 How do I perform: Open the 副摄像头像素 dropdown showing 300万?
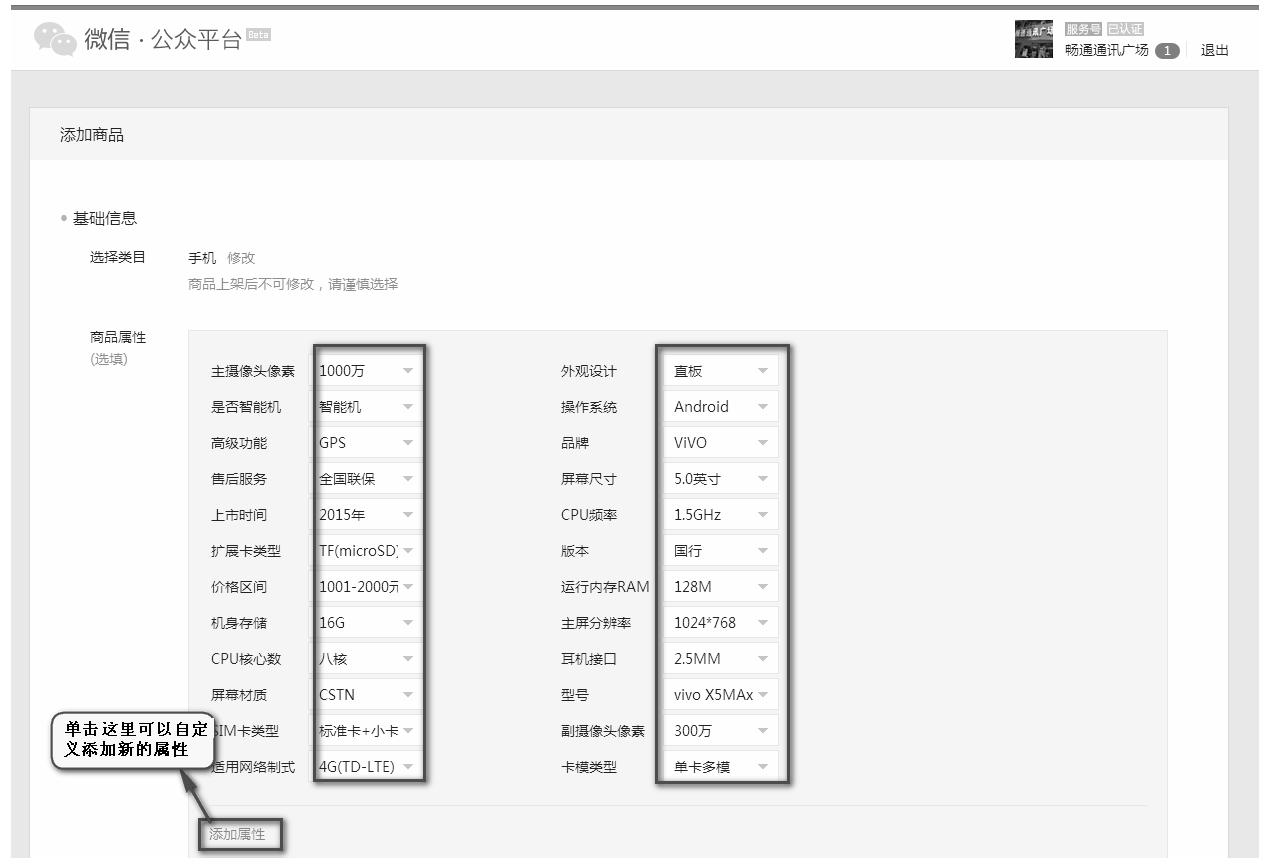(x=721, y=731)
